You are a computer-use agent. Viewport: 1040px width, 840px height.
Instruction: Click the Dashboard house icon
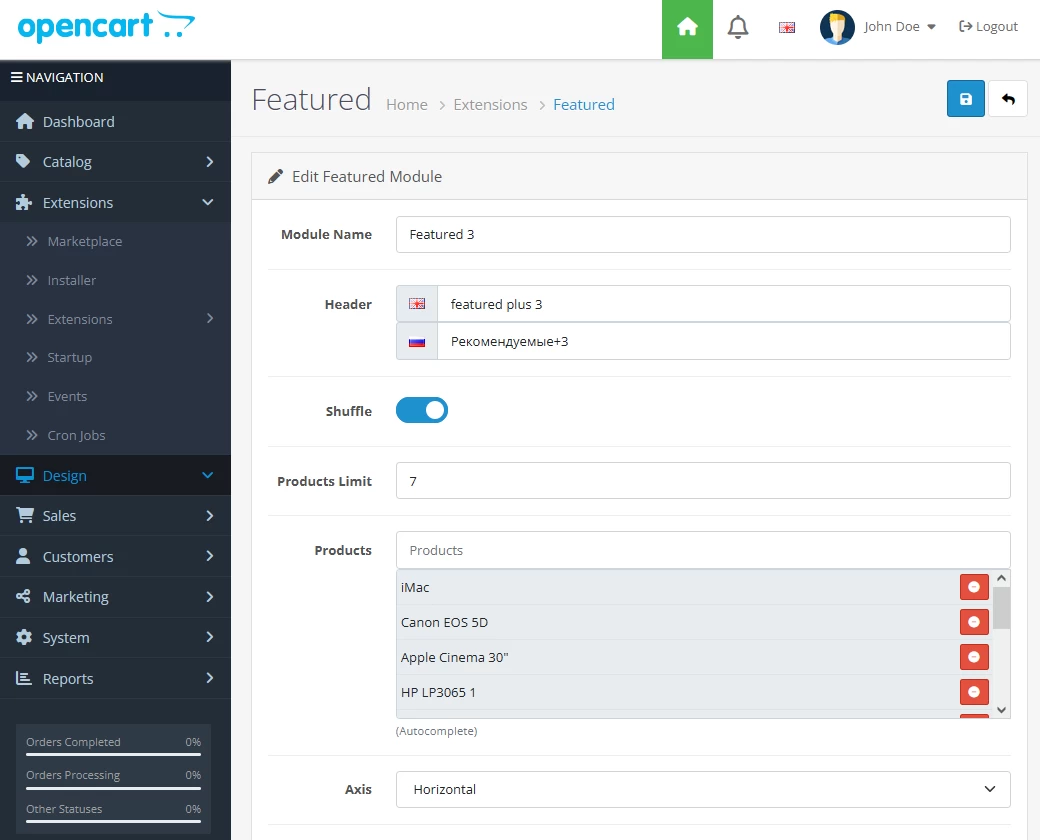tap(25, 121)
